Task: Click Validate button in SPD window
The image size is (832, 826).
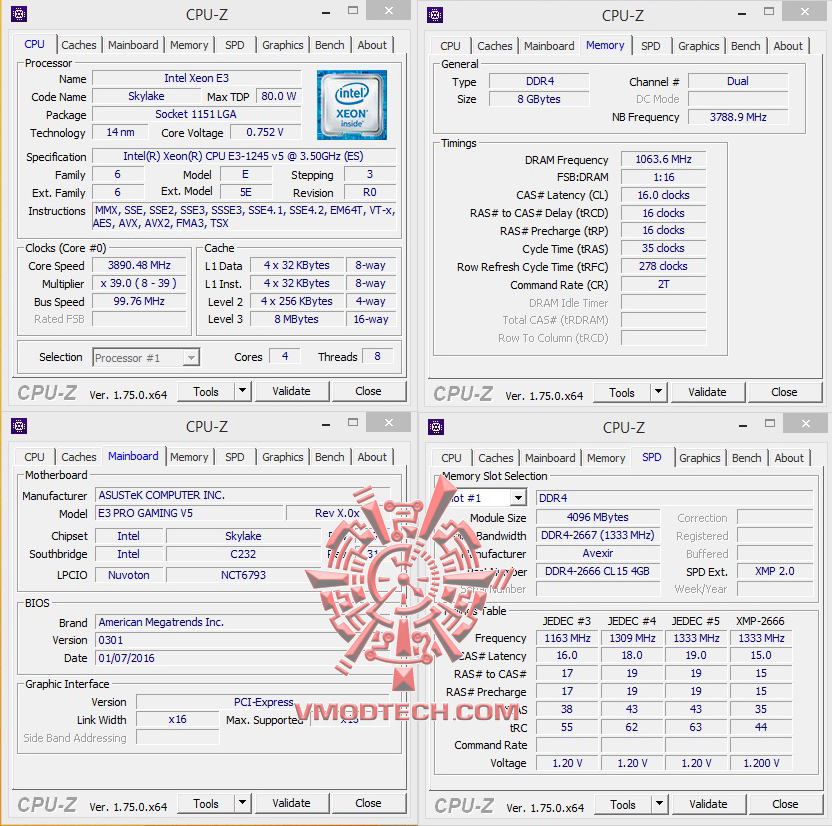Action: [708, 804]
